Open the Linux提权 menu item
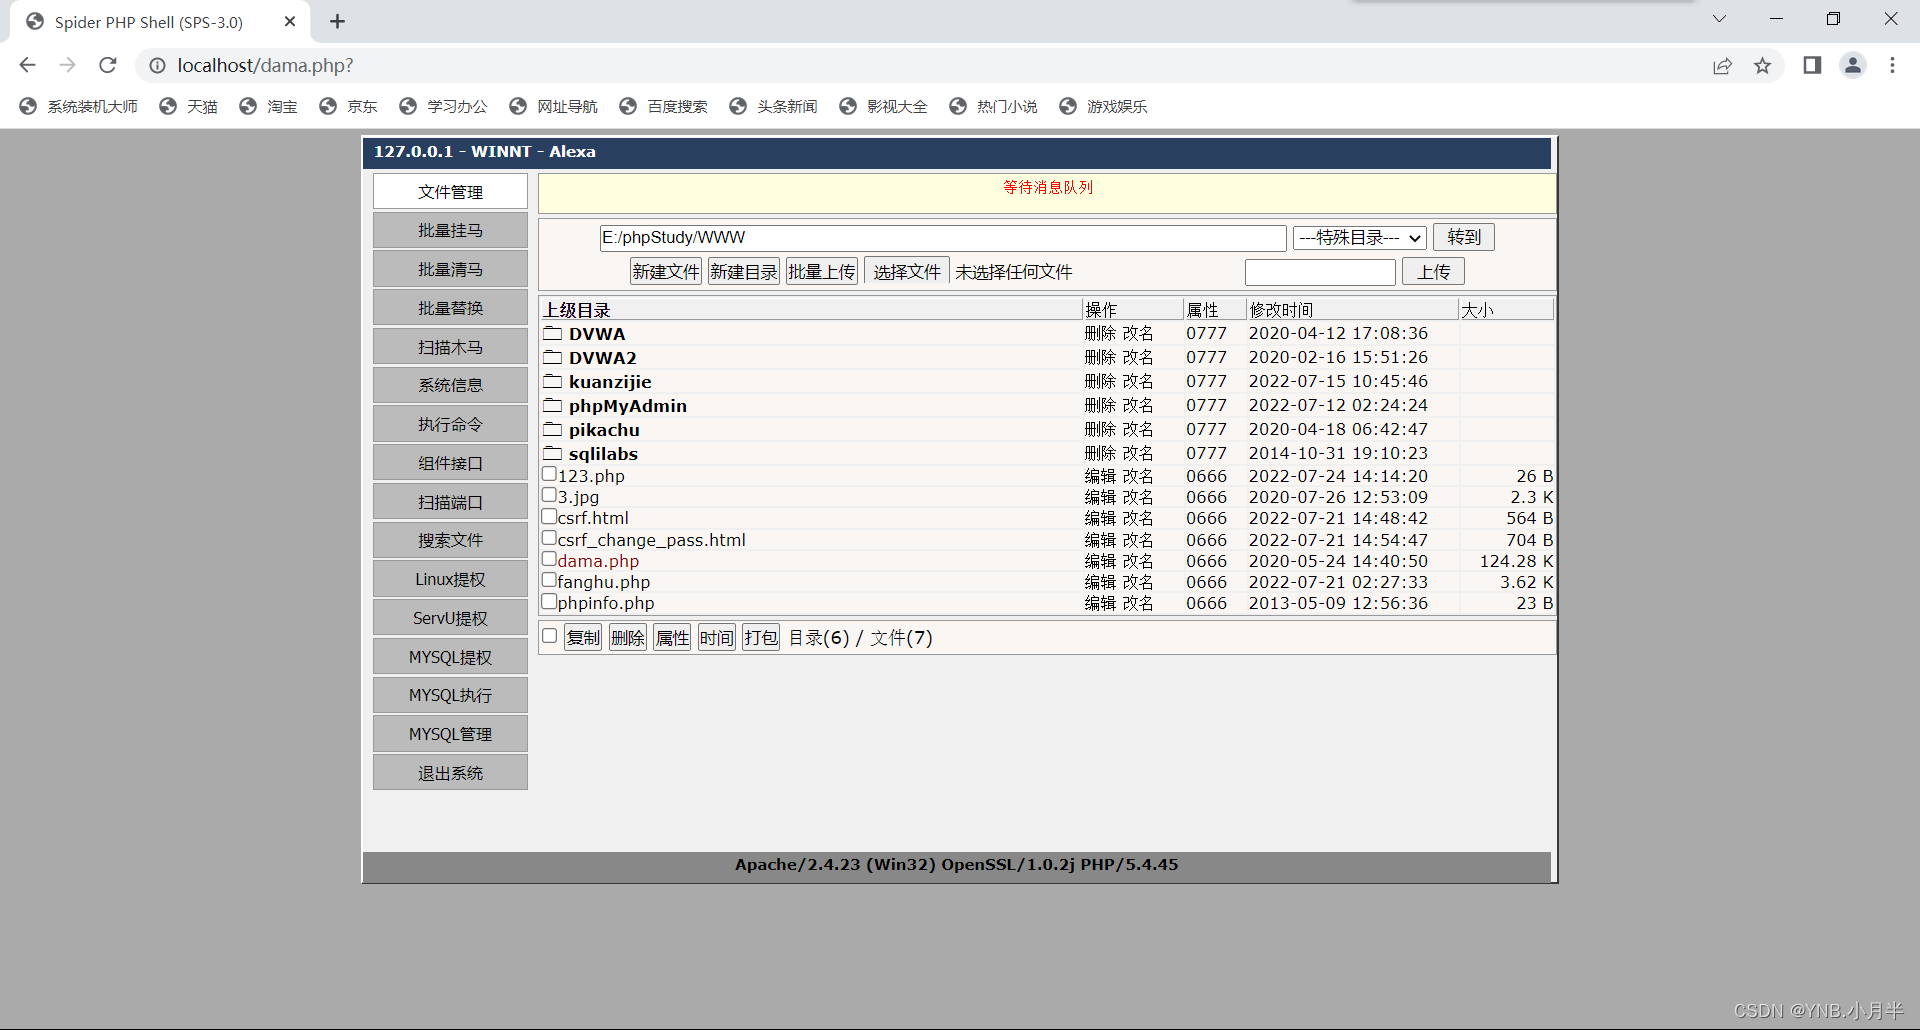Screen dimensions: 1920x1030 point(450,579)
